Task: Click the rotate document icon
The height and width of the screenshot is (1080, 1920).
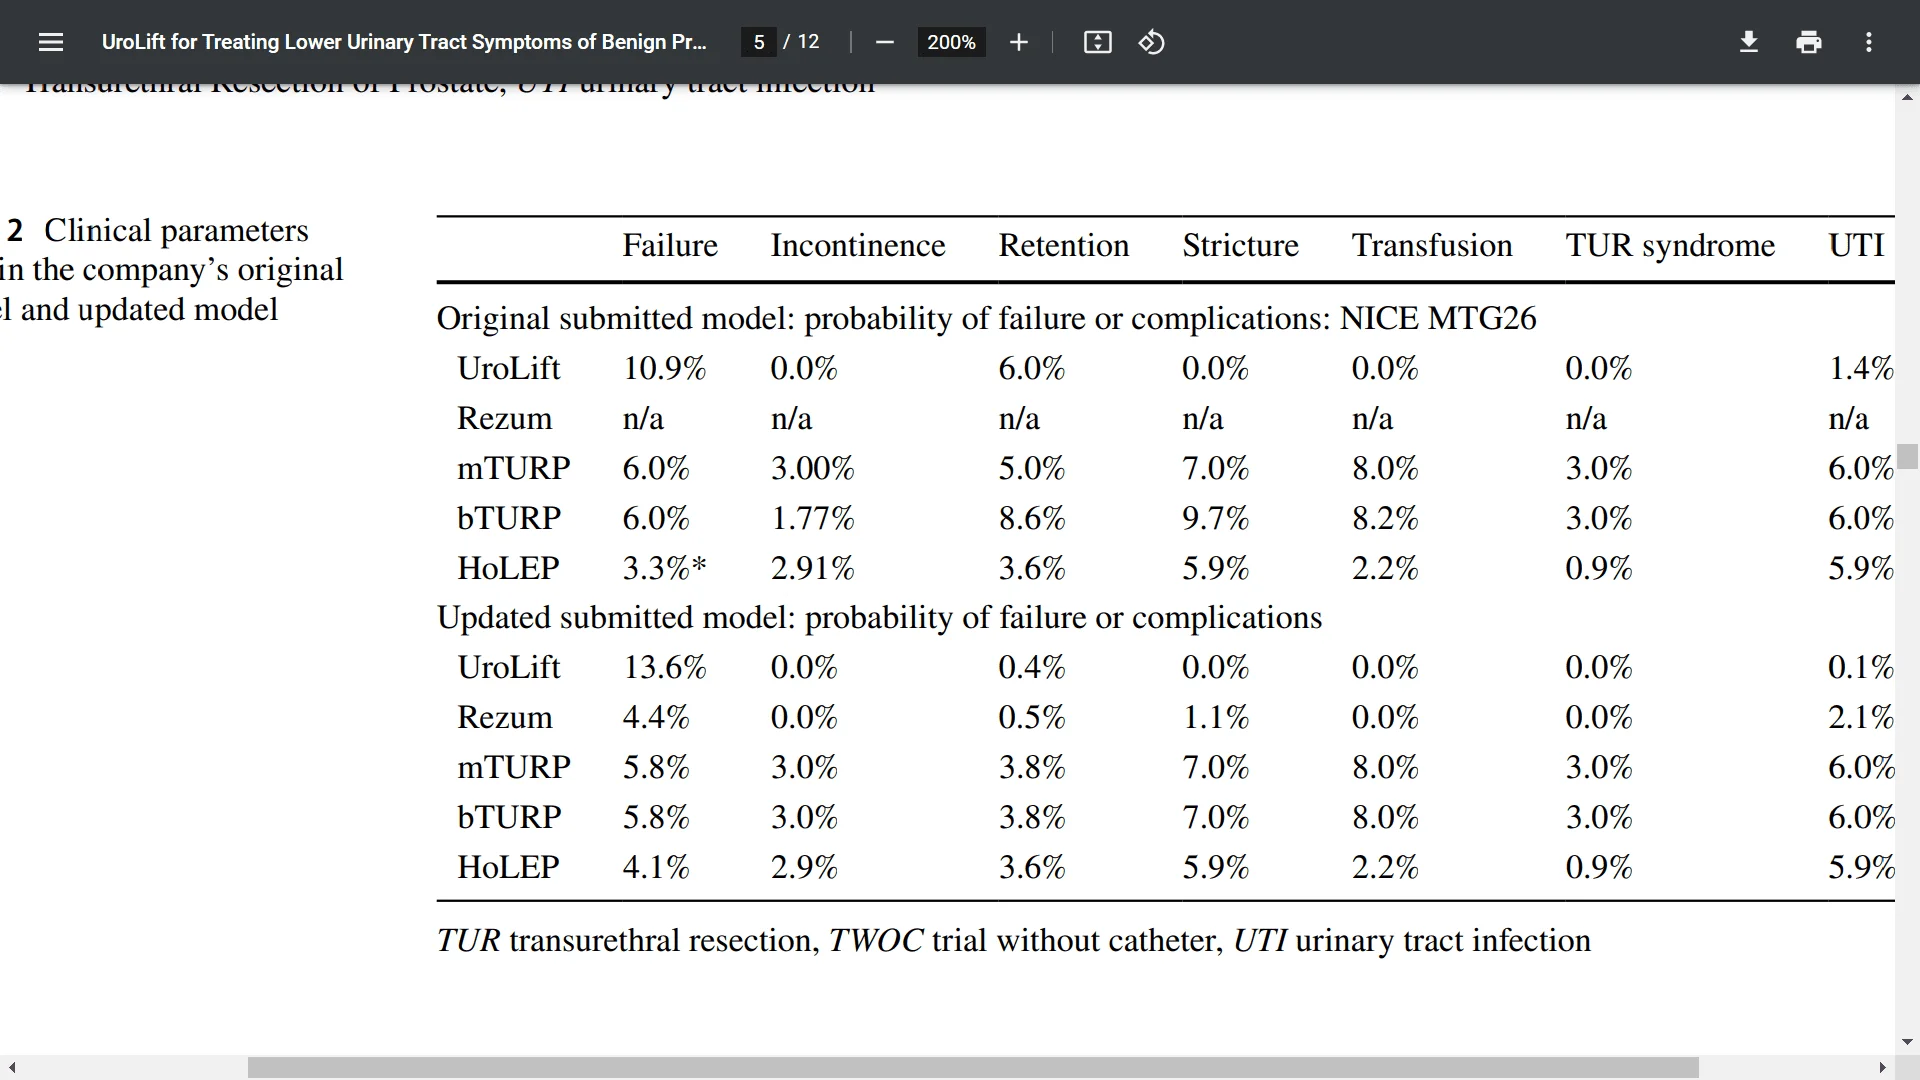Action: pos(1150,42)
